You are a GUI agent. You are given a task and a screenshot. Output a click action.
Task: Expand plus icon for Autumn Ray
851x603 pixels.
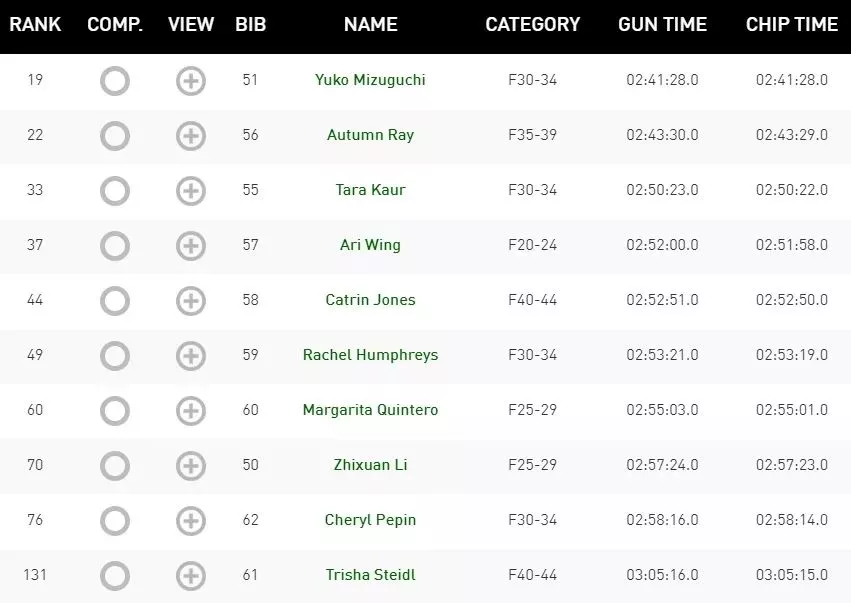pos(190,136)
